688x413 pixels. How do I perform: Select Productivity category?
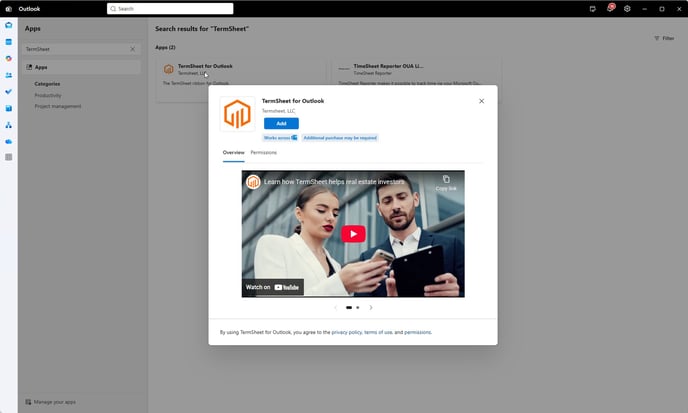click(x=48, y=95)
